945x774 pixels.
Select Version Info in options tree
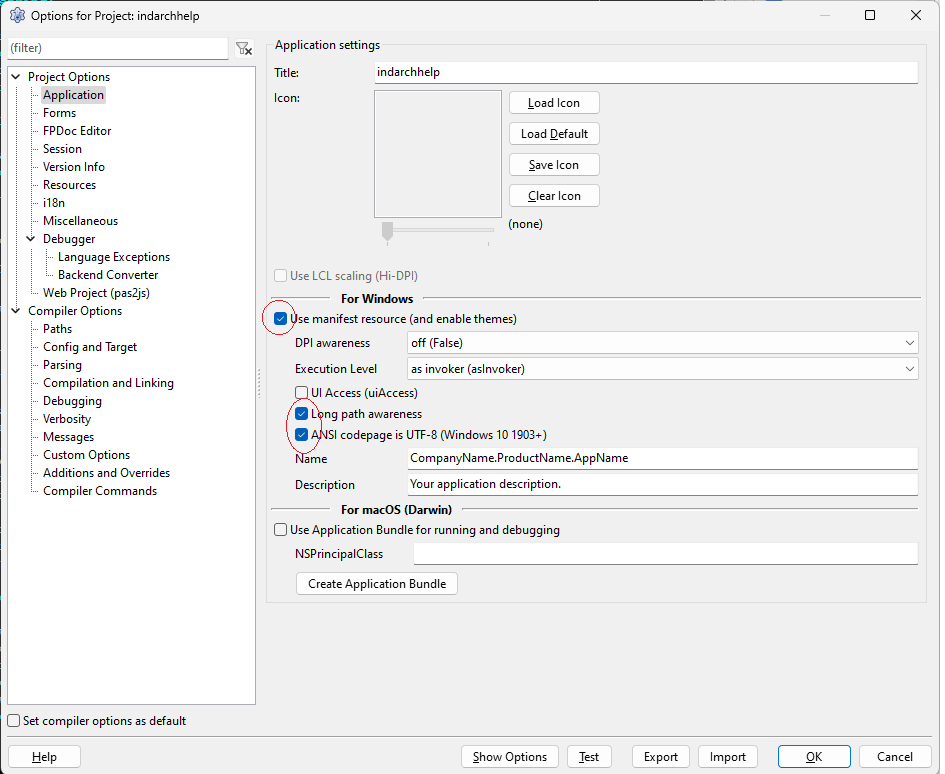tap(73, 167)
